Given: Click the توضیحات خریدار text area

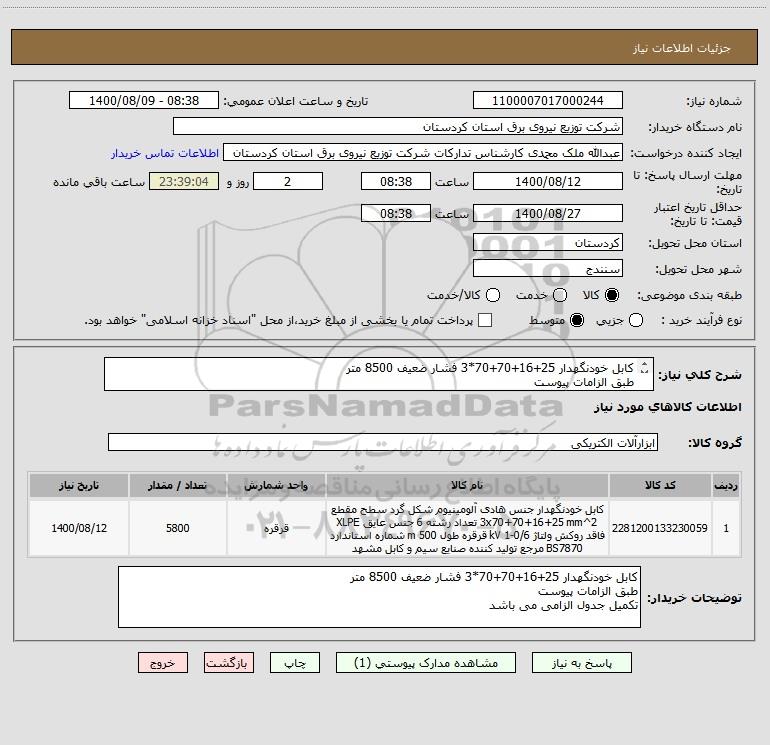Looking at the screenshot, I should click(x=379, y=597).
